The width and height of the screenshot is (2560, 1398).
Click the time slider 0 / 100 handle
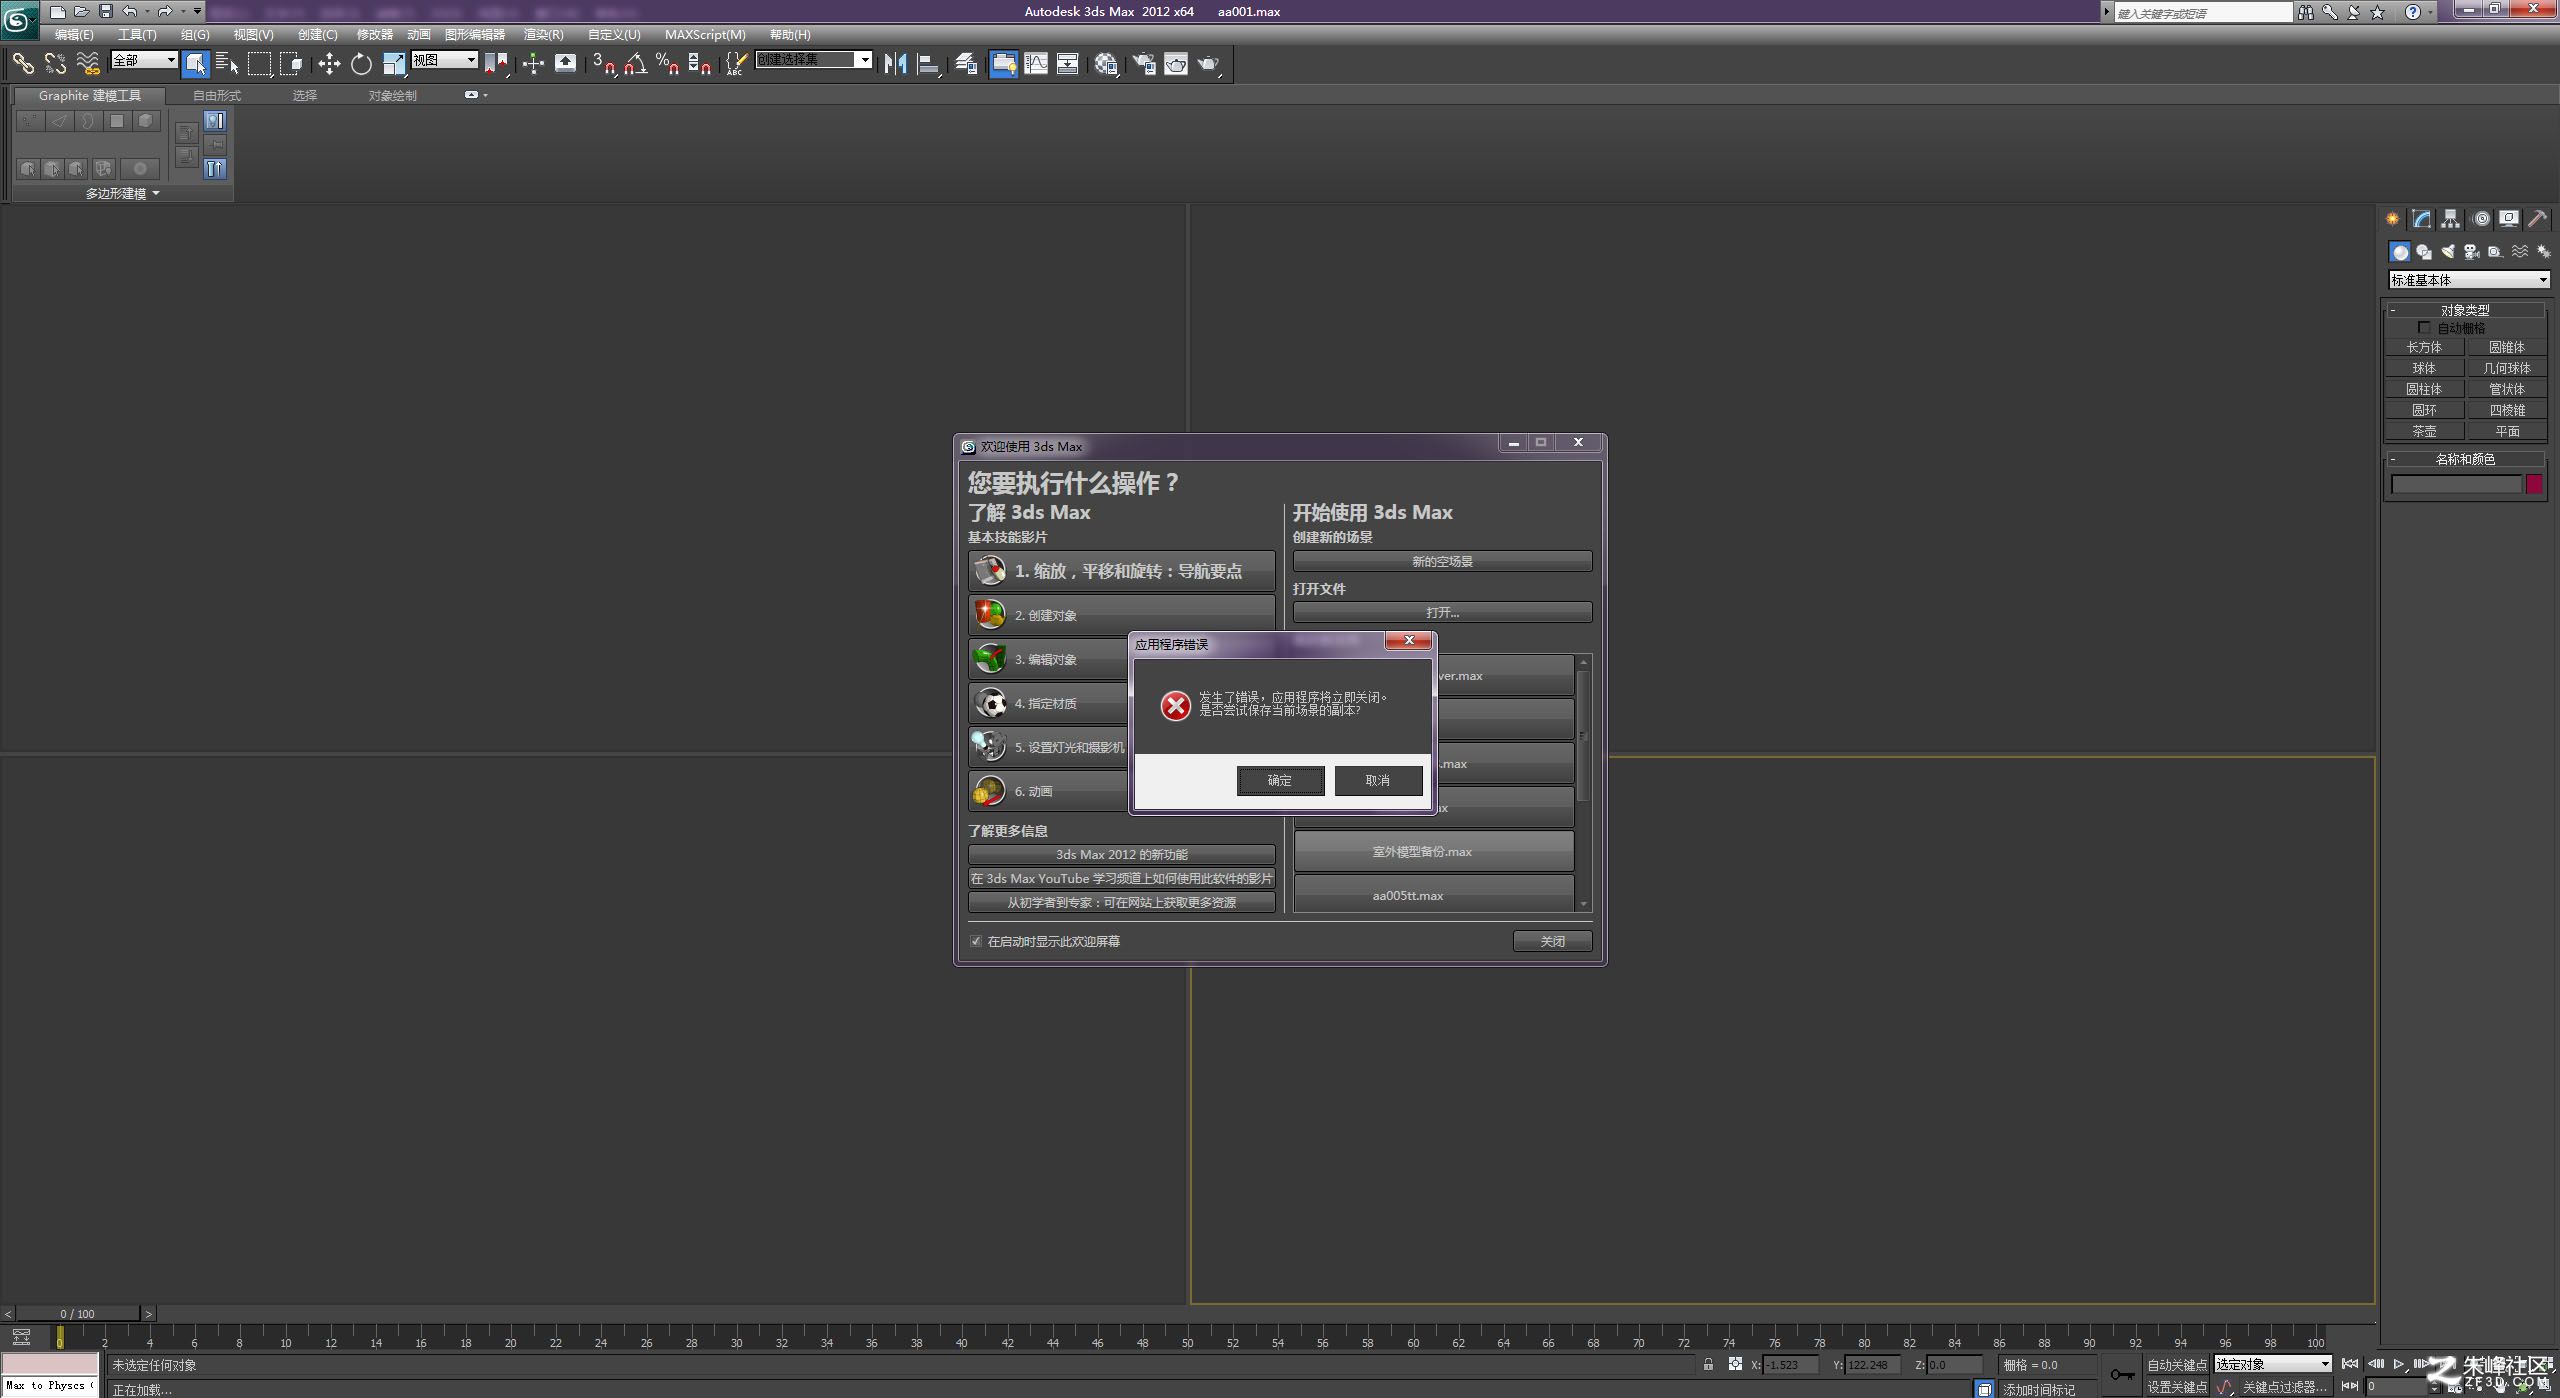tap(78, 1314)
